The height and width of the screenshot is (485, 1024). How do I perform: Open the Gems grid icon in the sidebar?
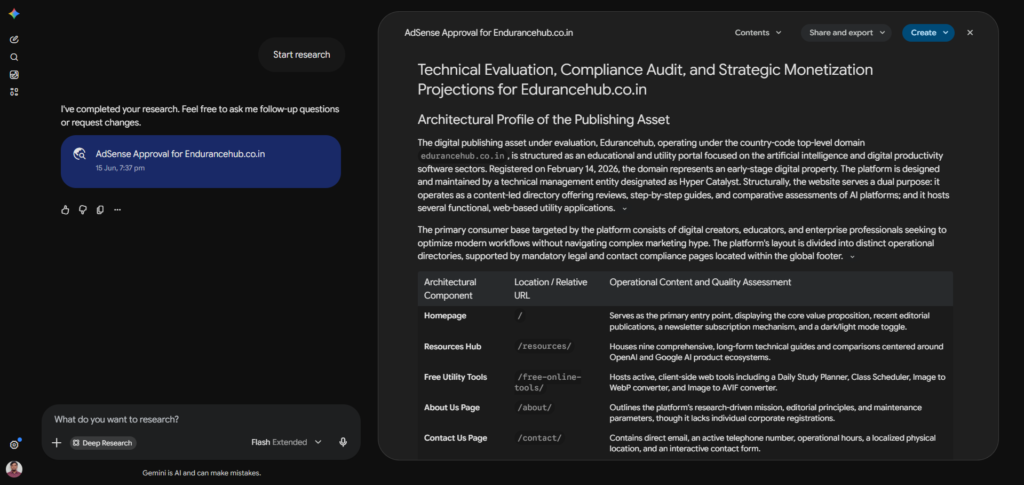(x=14, y=92)
